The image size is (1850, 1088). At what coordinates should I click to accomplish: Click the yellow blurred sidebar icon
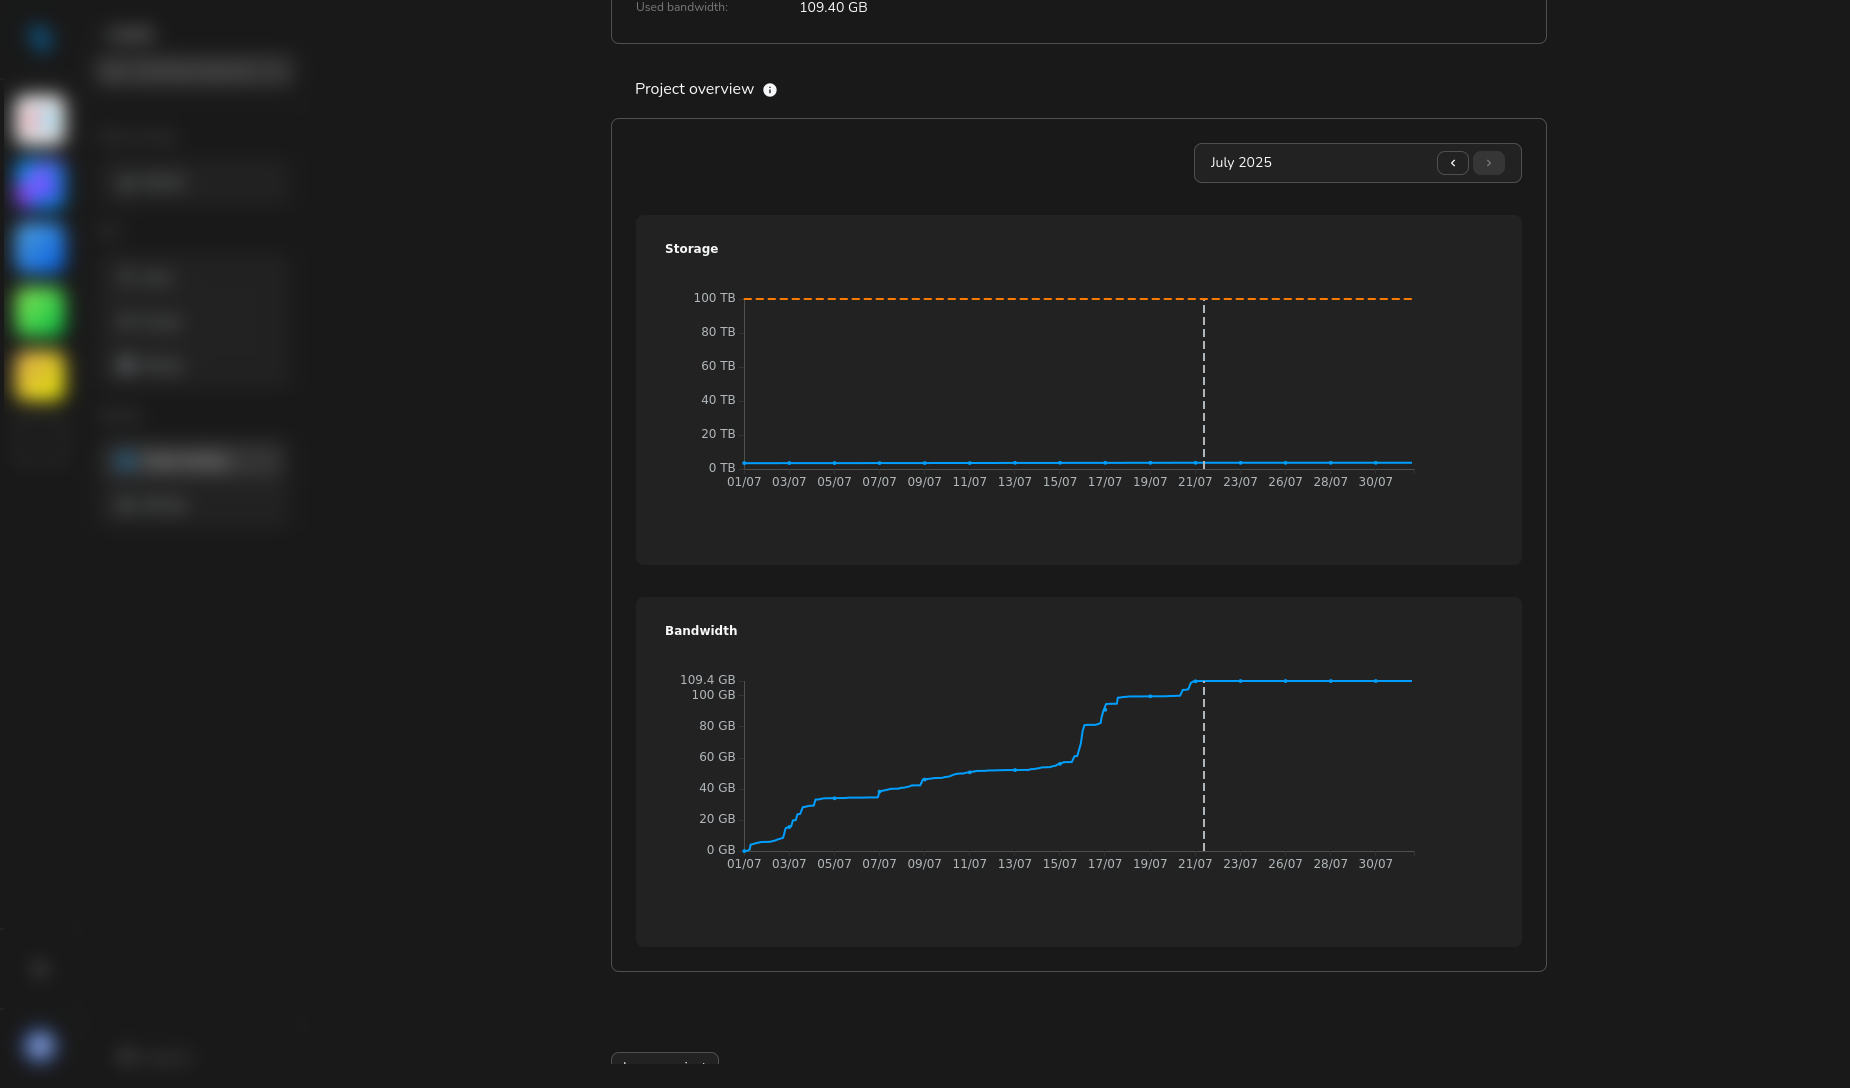[40, 376]
